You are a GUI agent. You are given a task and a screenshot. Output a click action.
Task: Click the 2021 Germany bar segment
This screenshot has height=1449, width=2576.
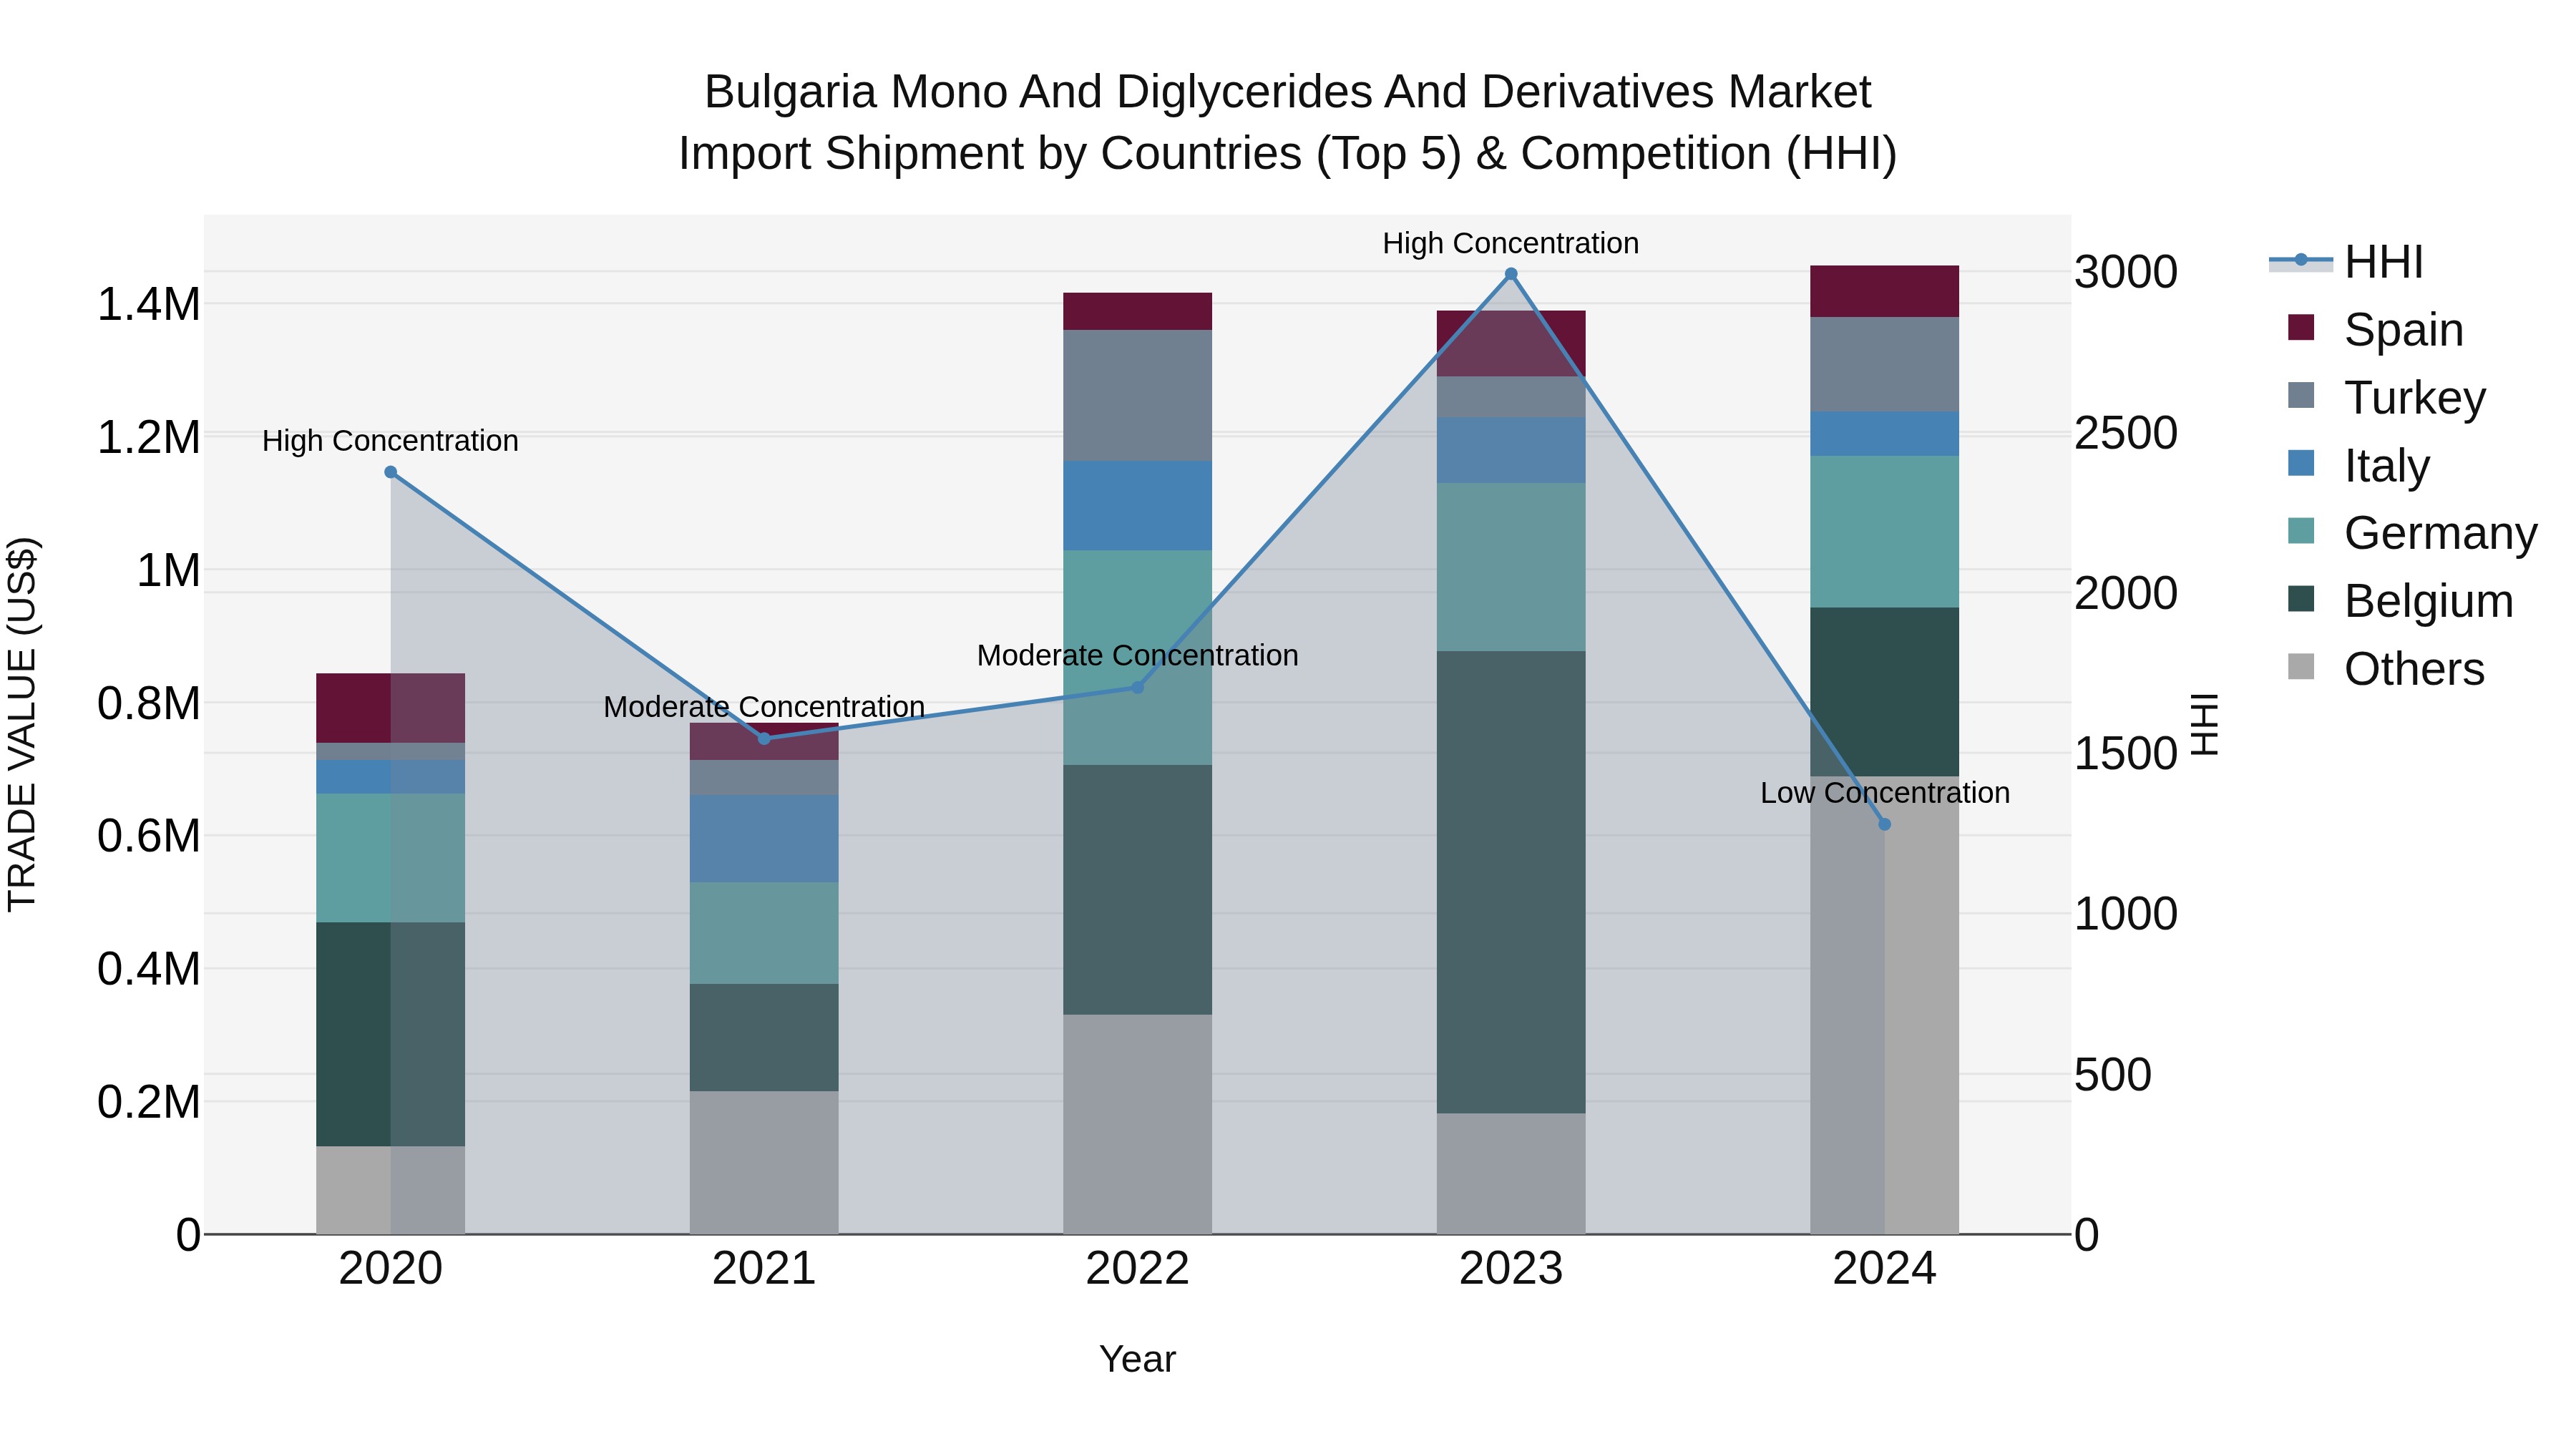point(764,933)
